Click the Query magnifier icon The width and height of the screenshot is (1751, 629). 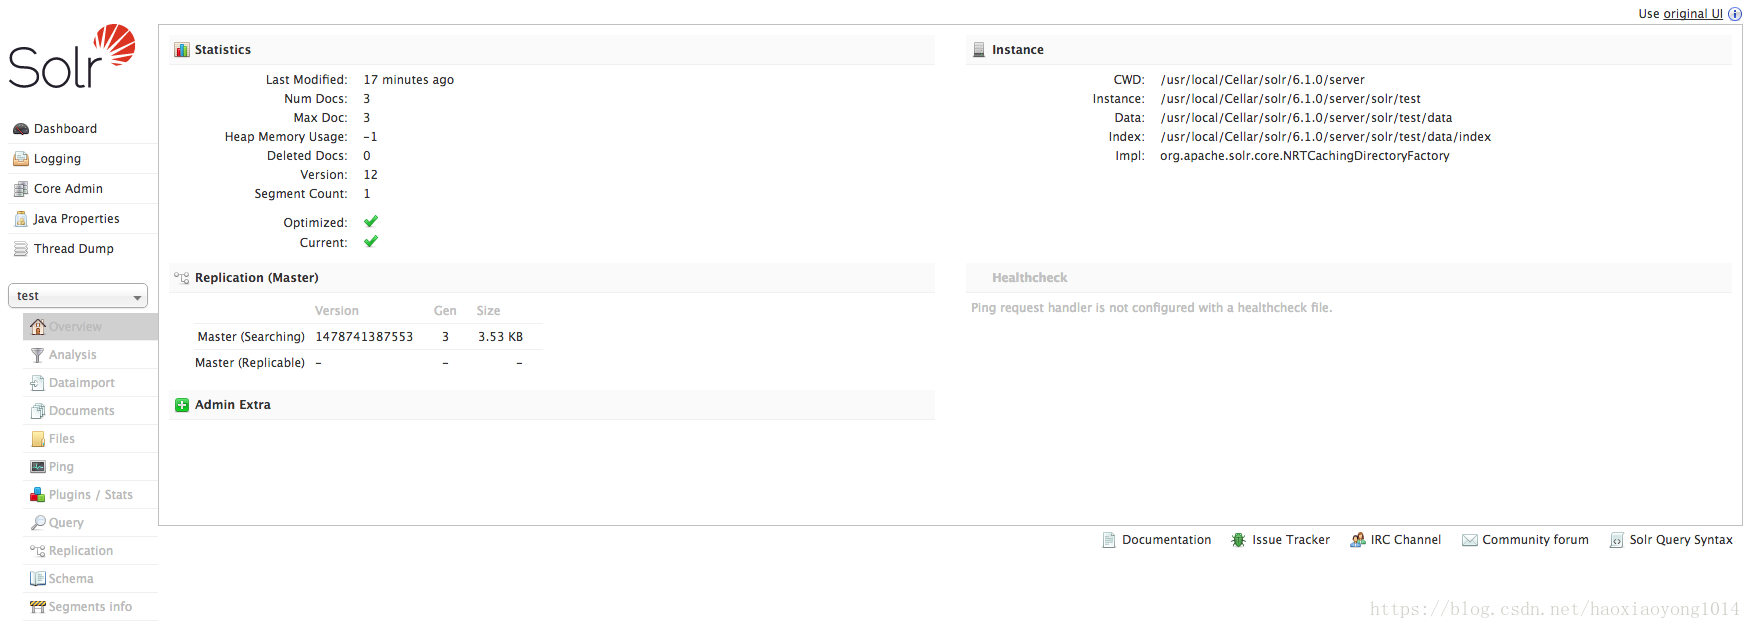pyautogui.click(x=38, y=523)
